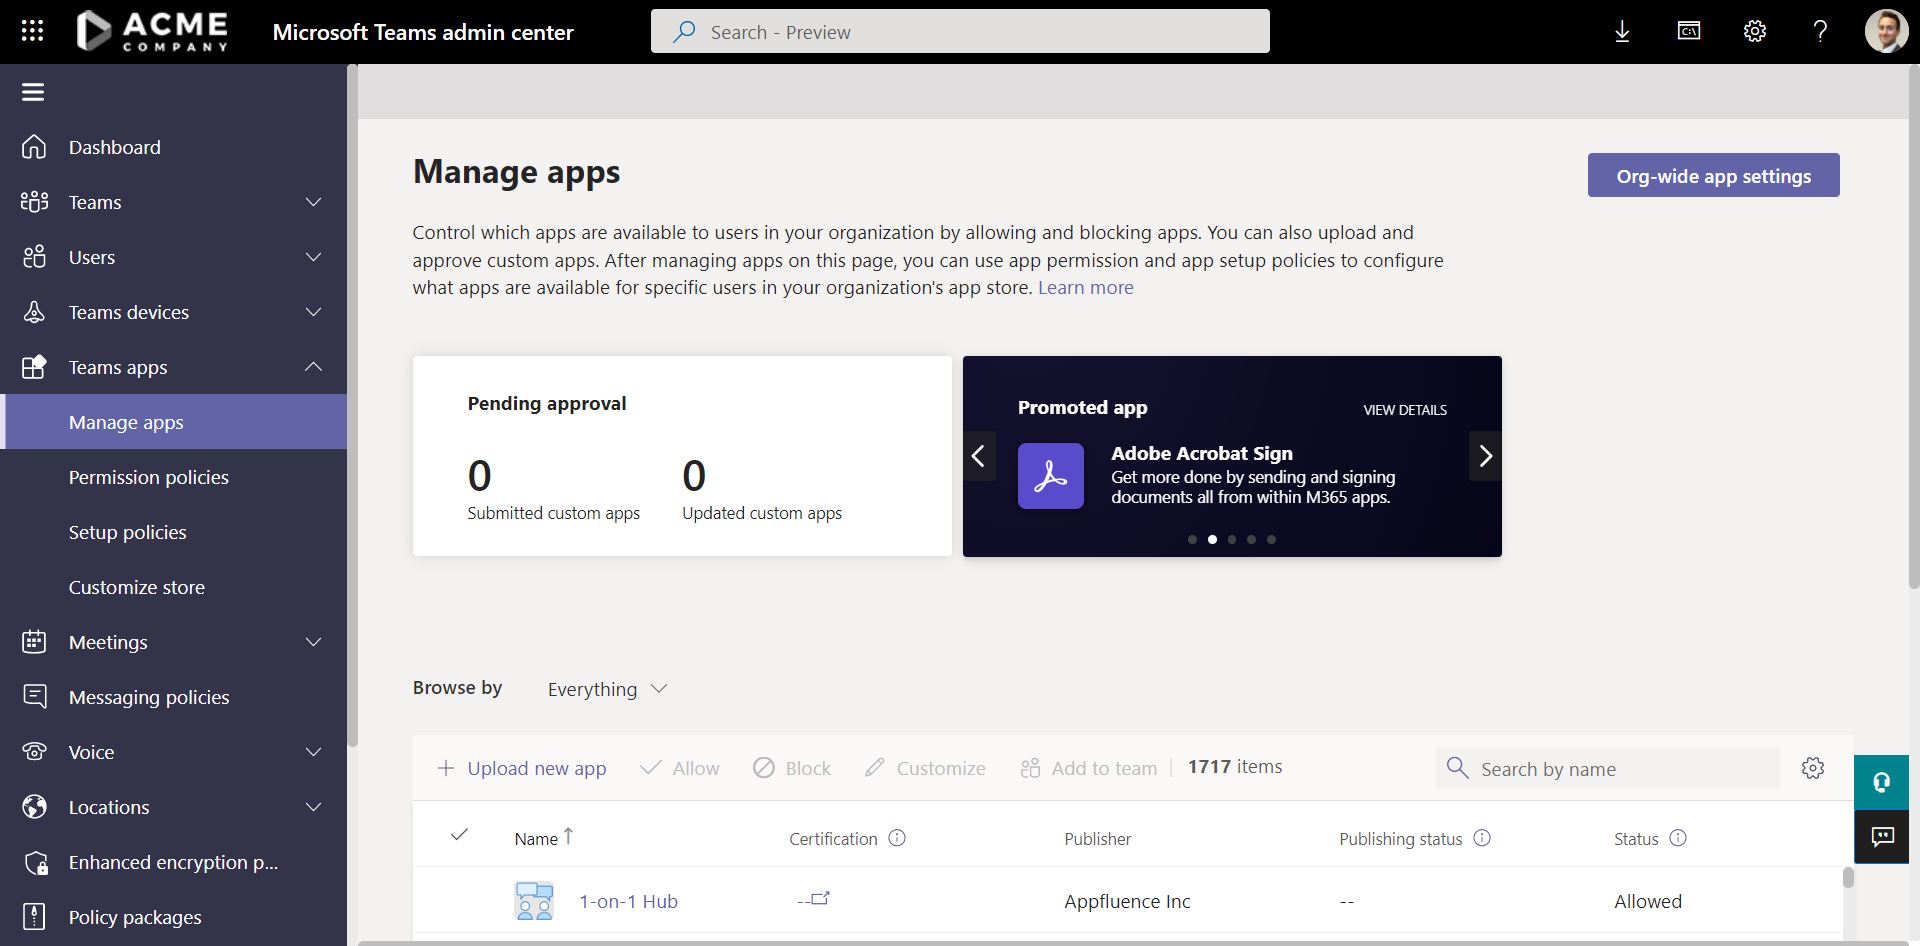Click the Messaging policies icon
The height and width of the screenshot is (946, 1920).
(x=34, y=696)
